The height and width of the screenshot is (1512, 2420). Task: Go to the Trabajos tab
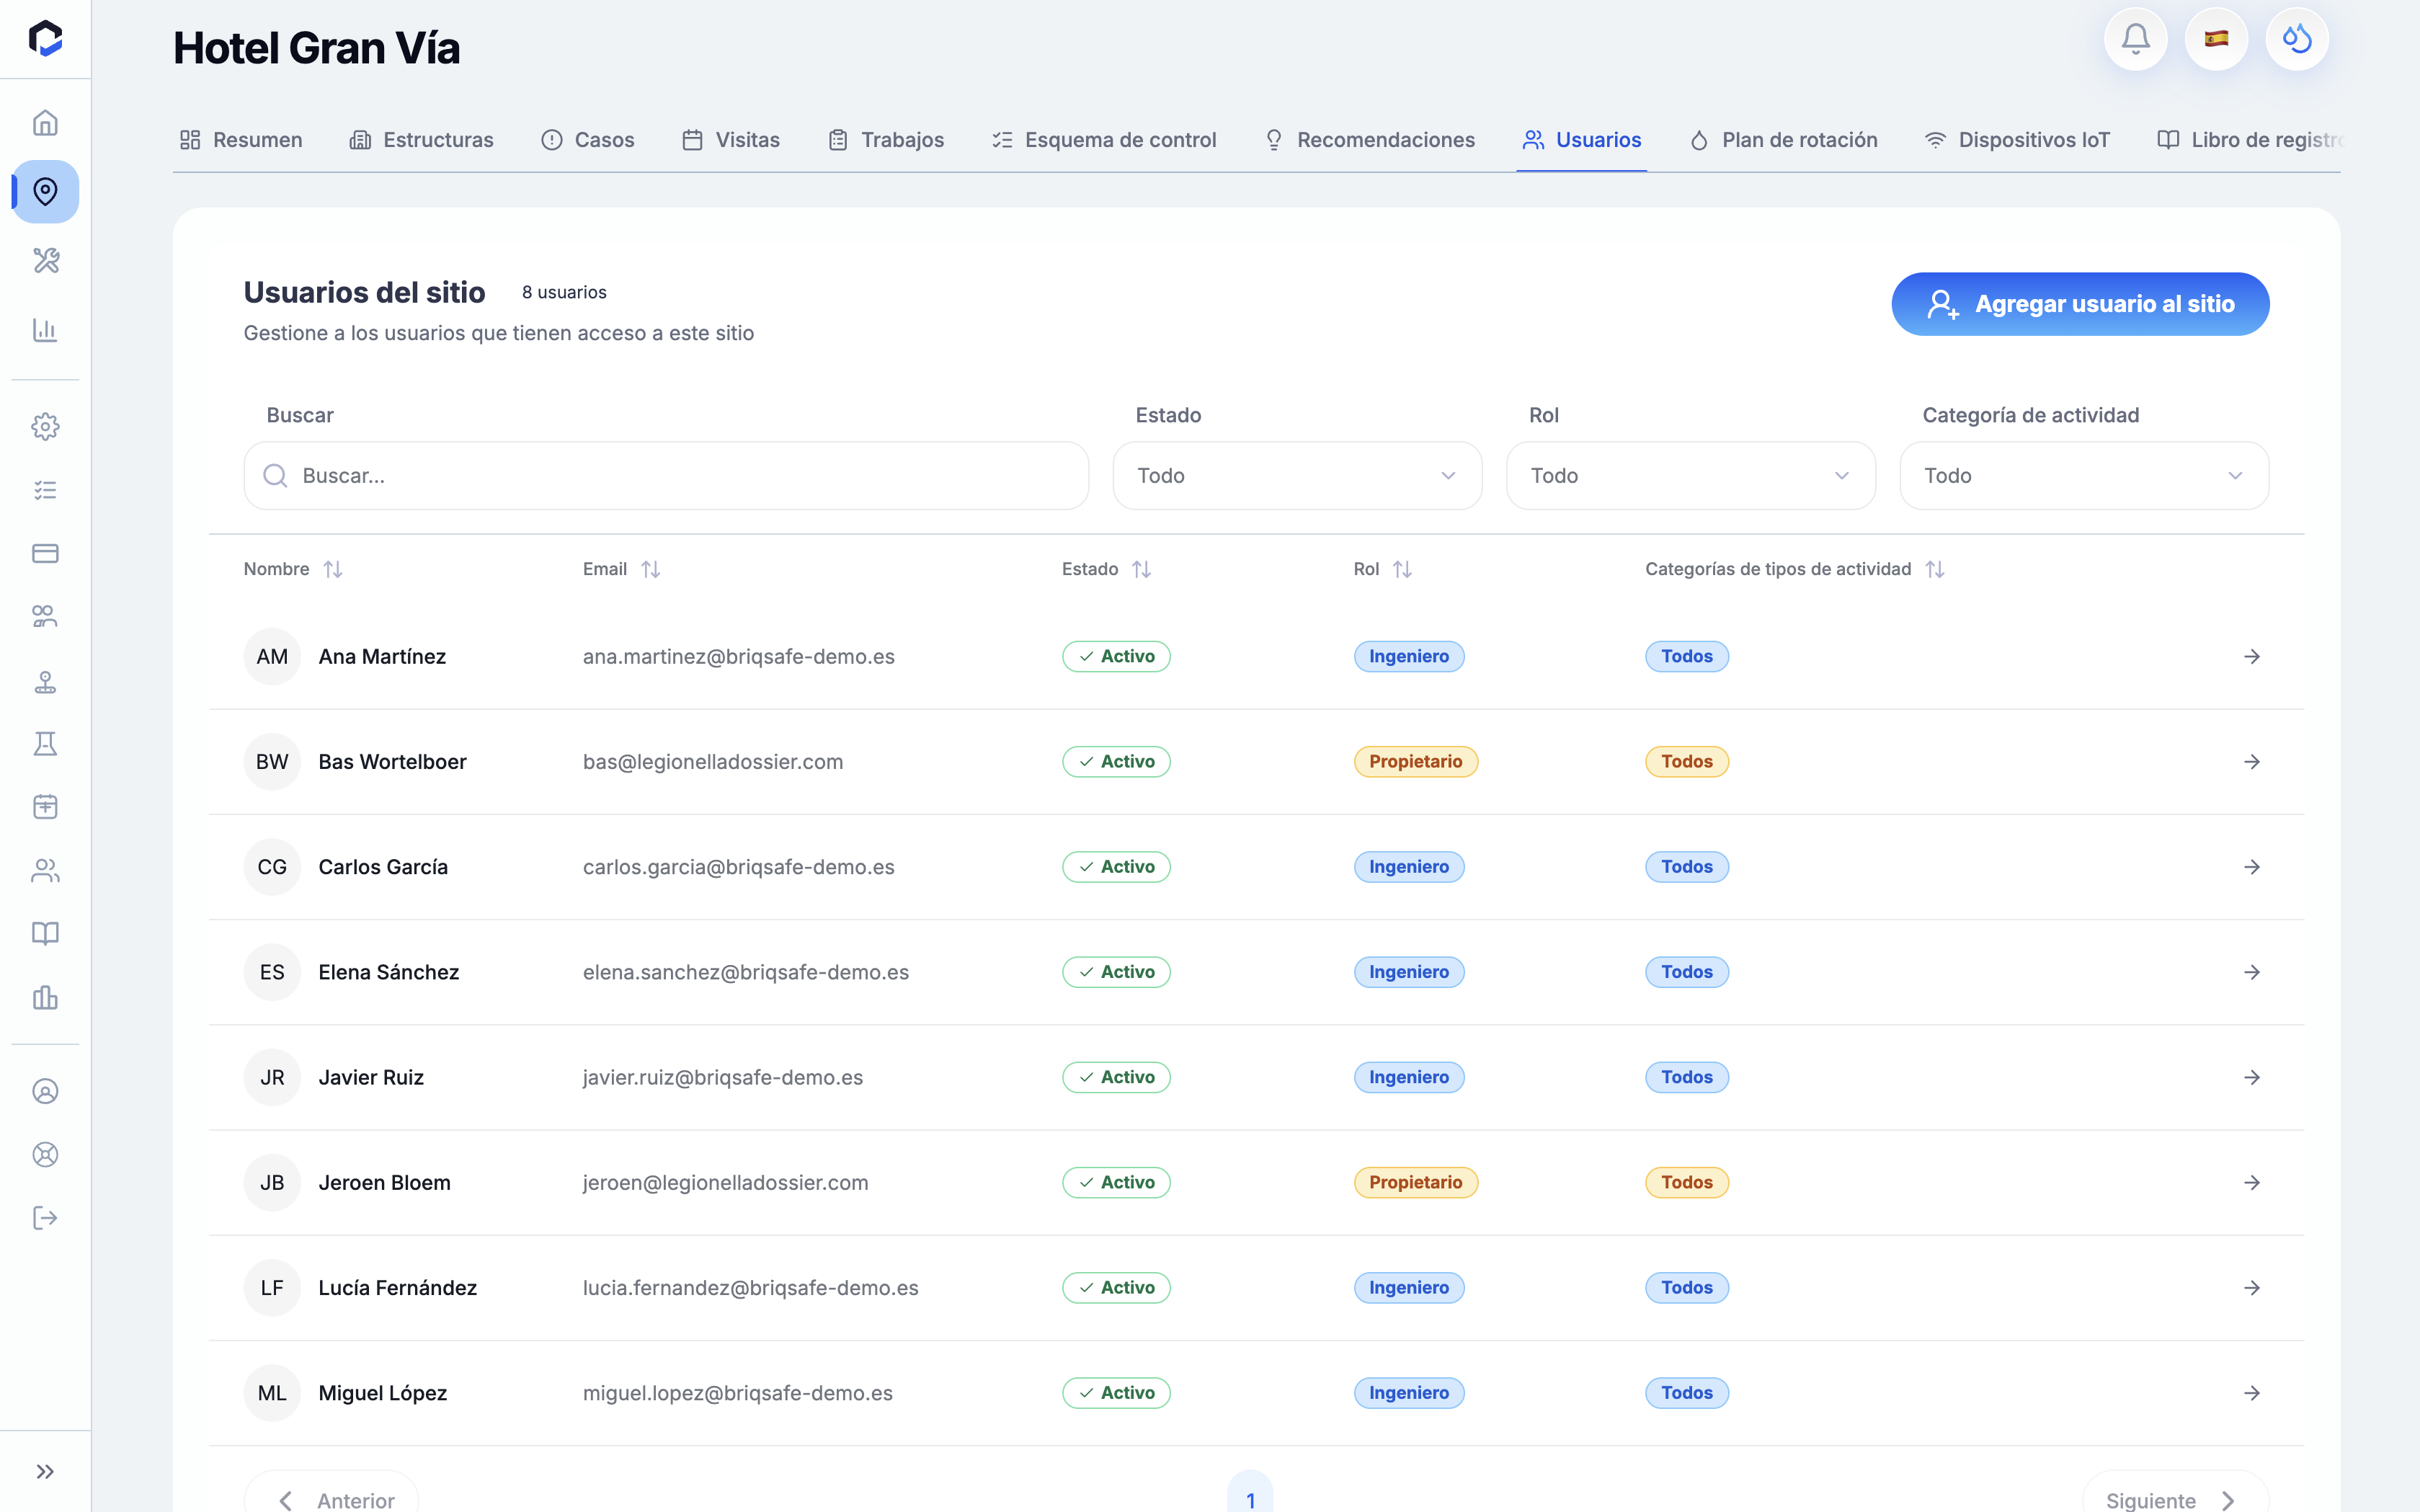(x=886, y=140)
